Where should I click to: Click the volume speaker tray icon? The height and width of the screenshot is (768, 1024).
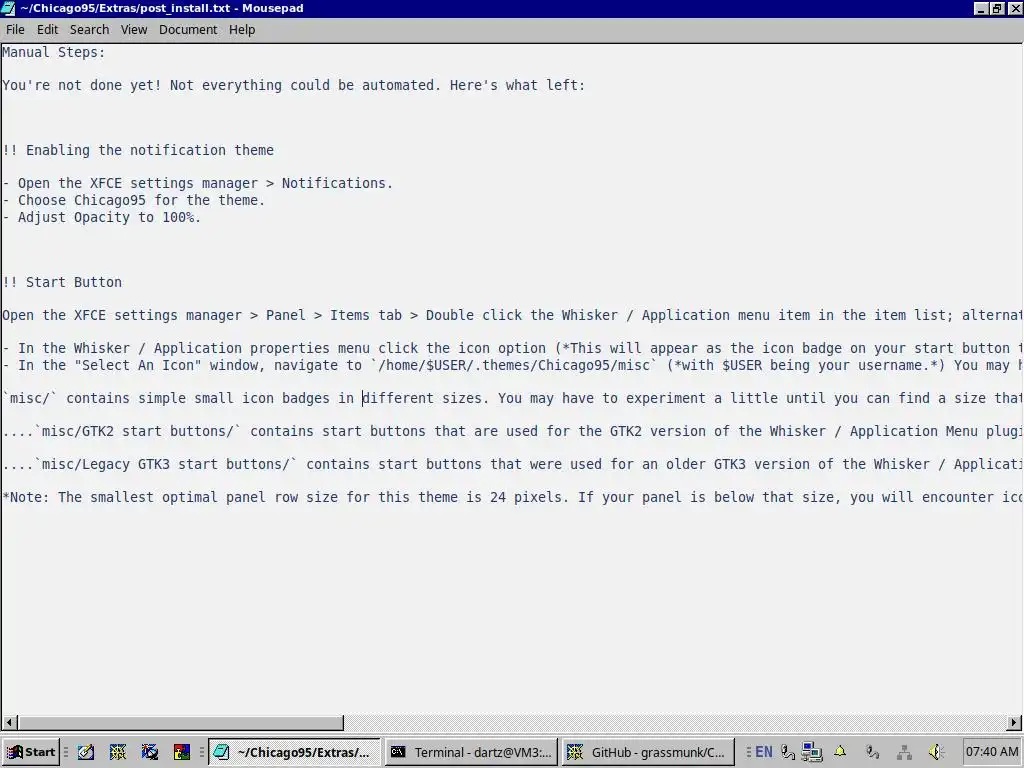[x=936, y=752]
